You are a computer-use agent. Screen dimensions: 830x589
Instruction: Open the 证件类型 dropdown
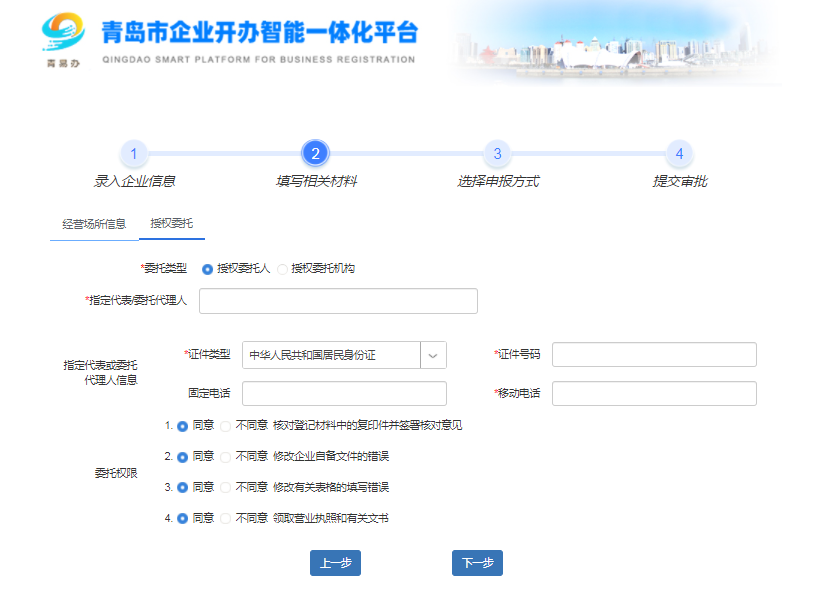pyautogui.click(x=433, y=354)
